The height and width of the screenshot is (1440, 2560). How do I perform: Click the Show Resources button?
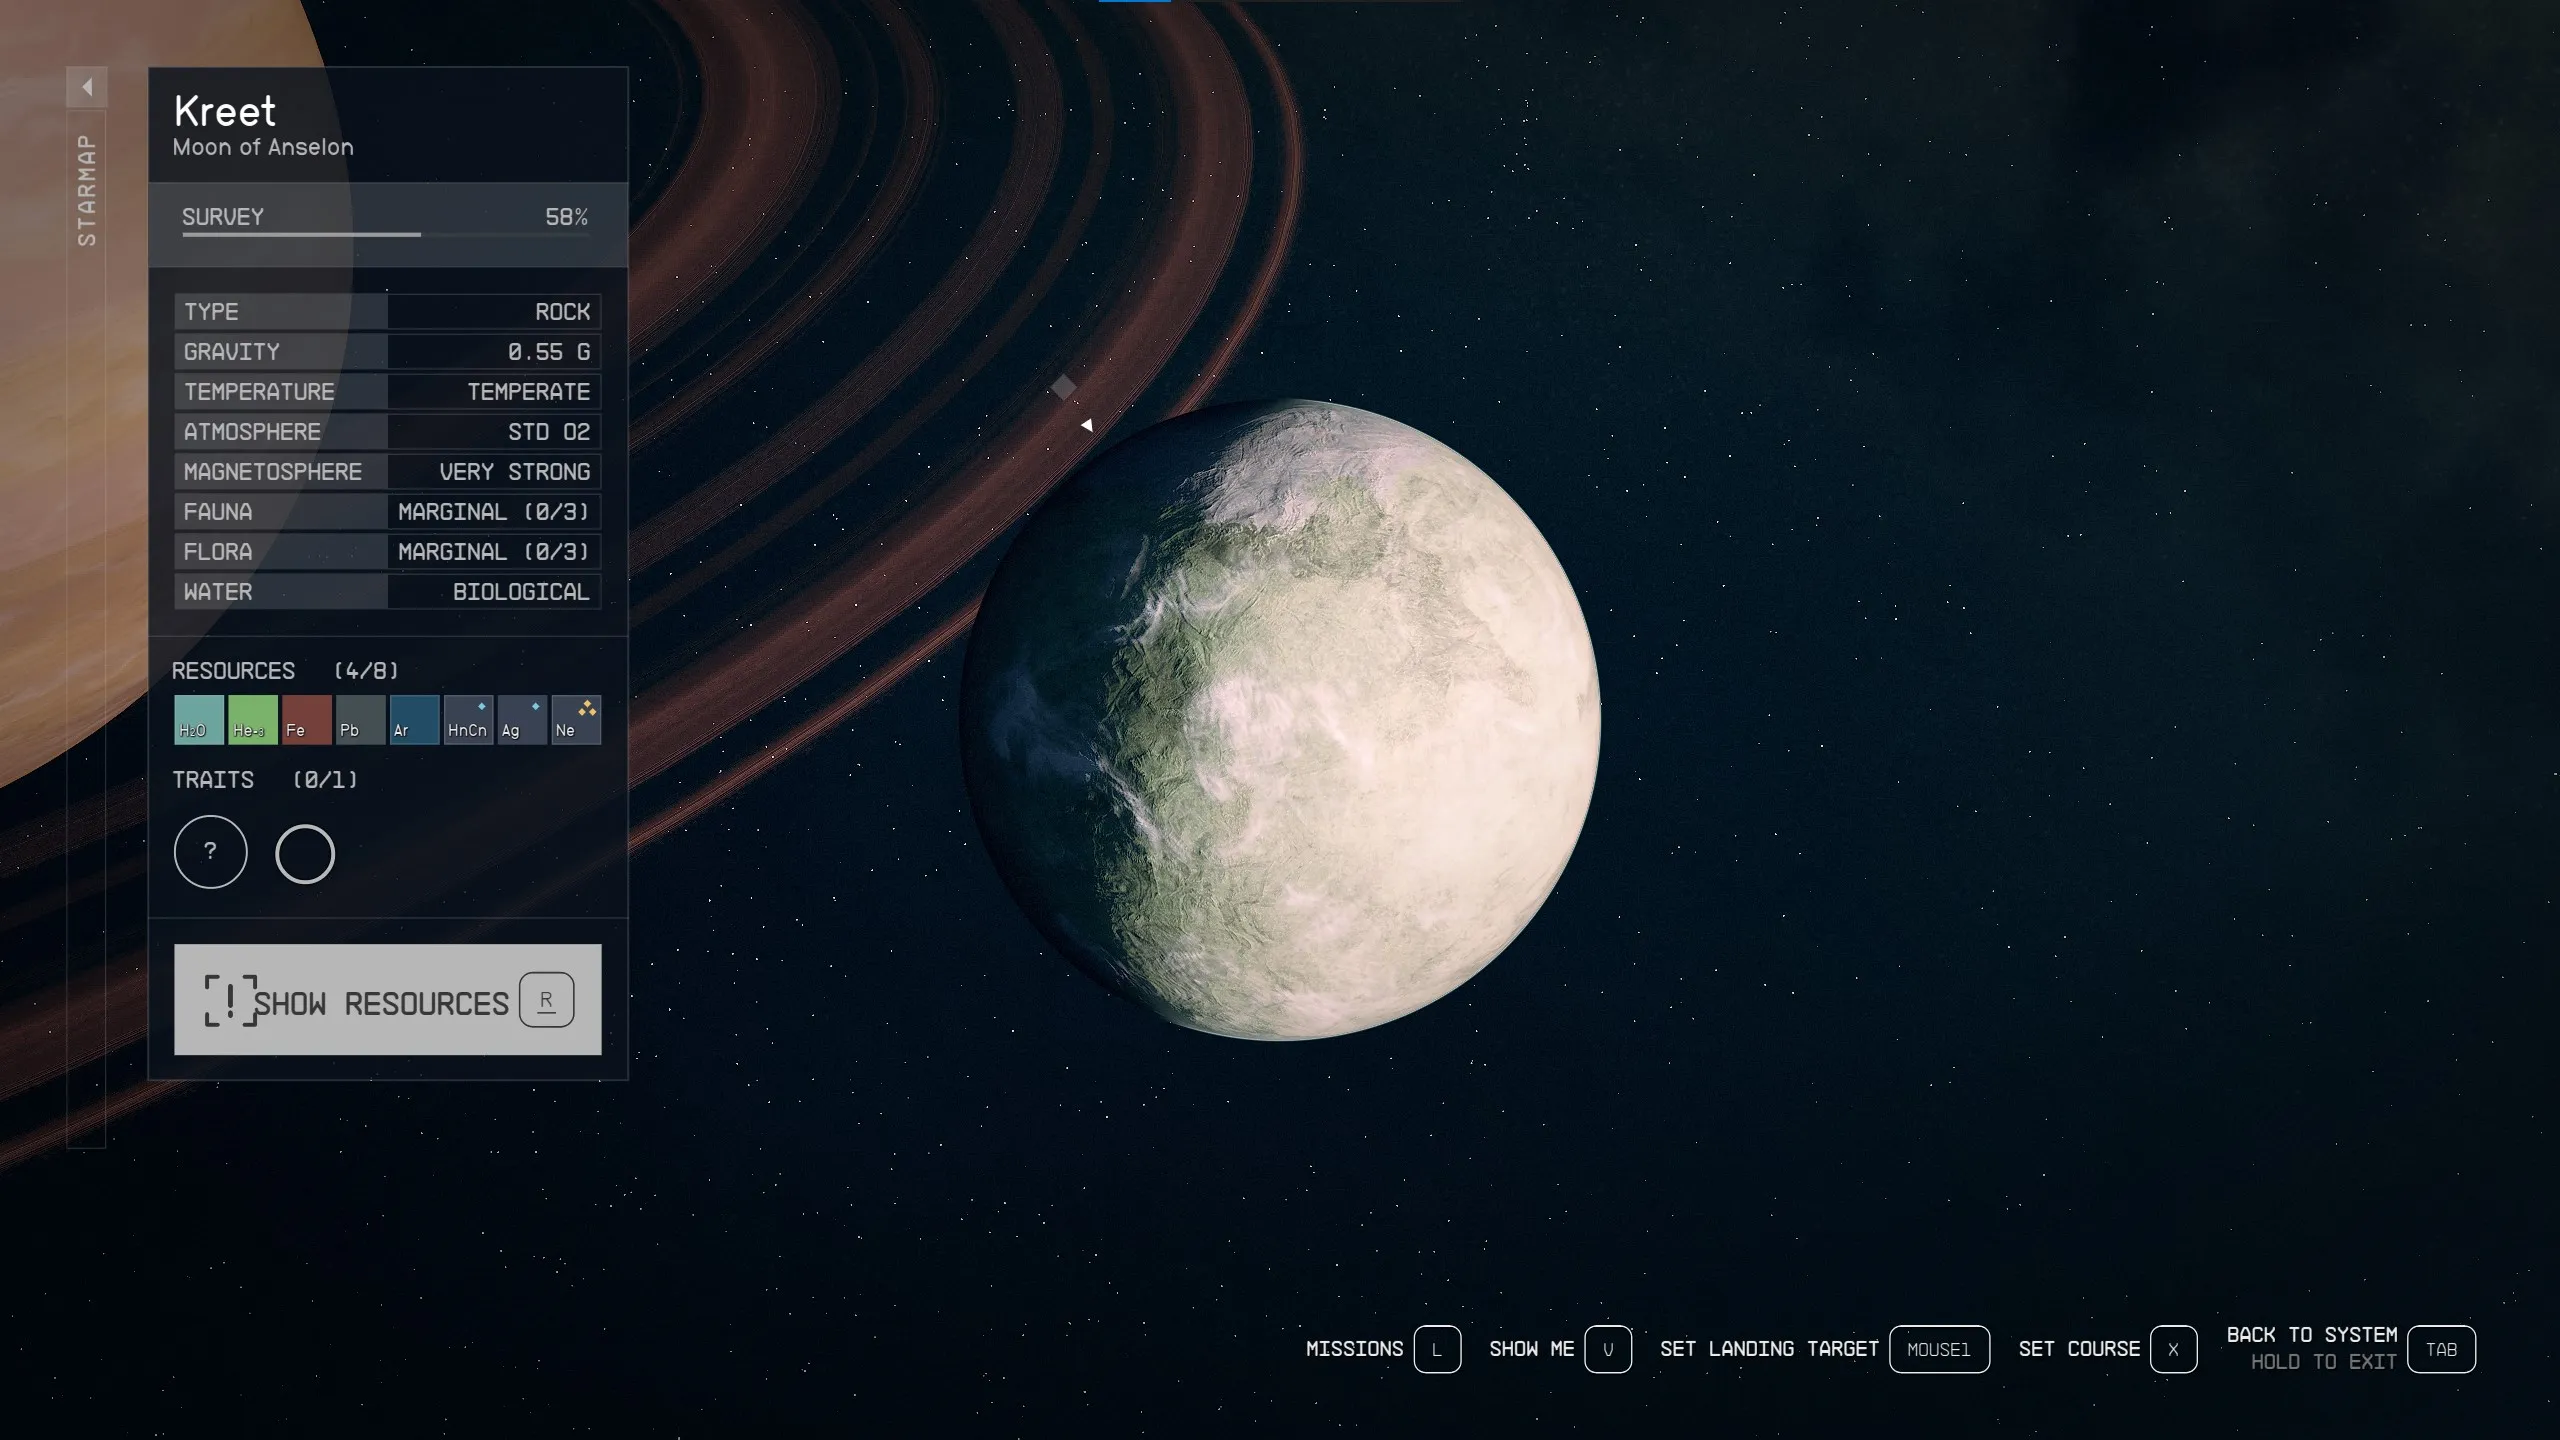click(388, 999)
